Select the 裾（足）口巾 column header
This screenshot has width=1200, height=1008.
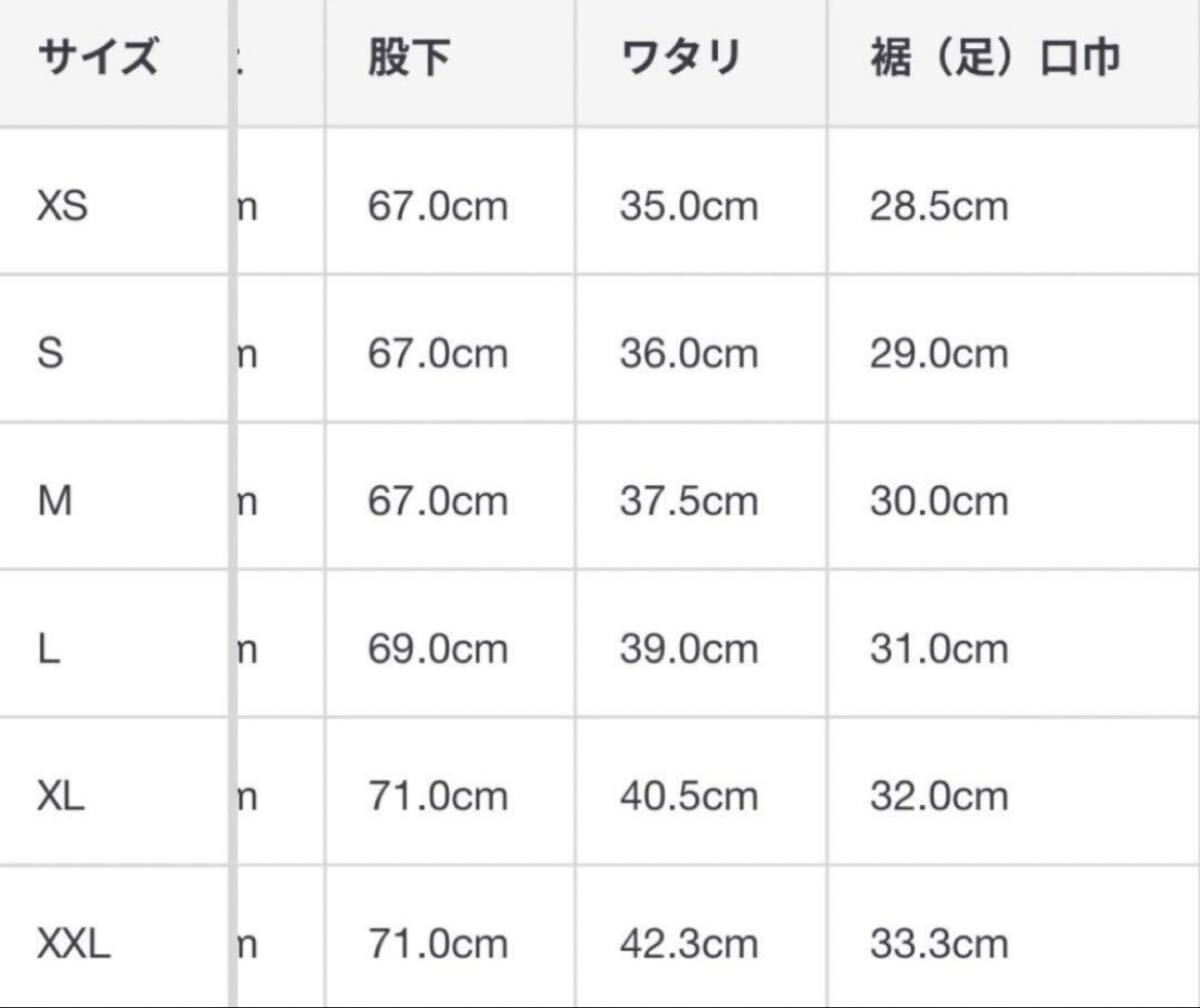(x=995, y=60)
